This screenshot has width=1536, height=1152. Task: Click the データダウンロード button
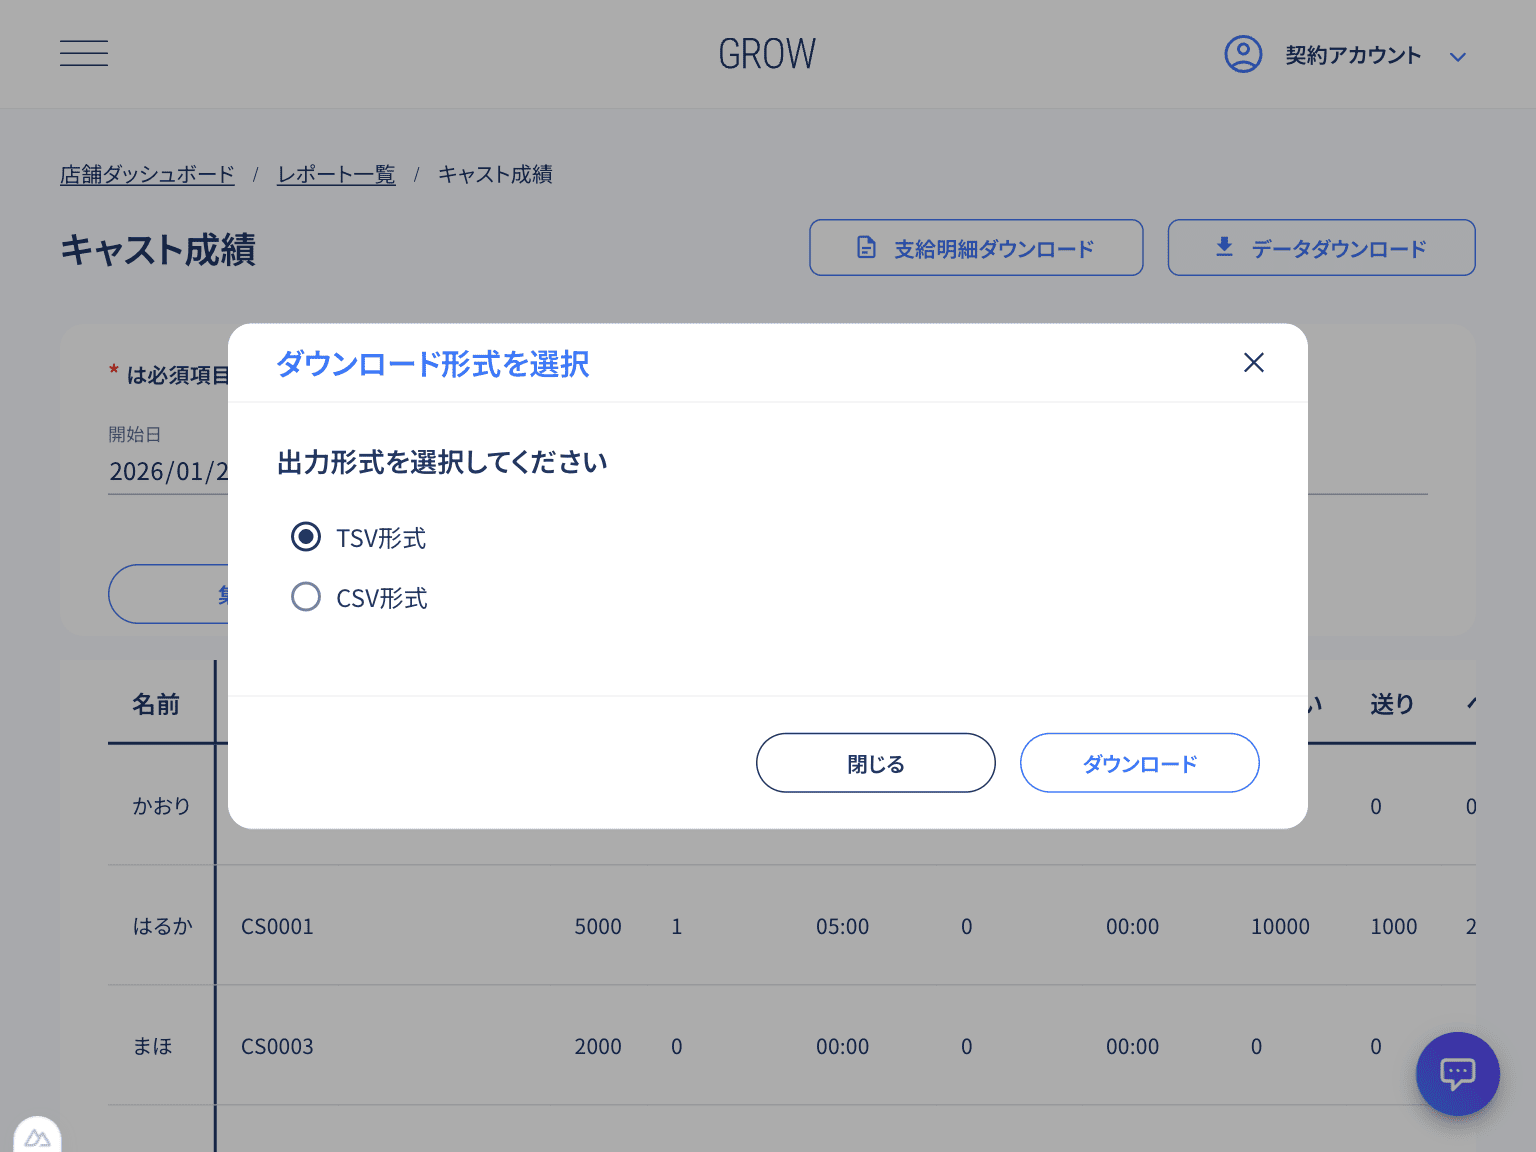pyautogui.click(x=1321, y=247)
